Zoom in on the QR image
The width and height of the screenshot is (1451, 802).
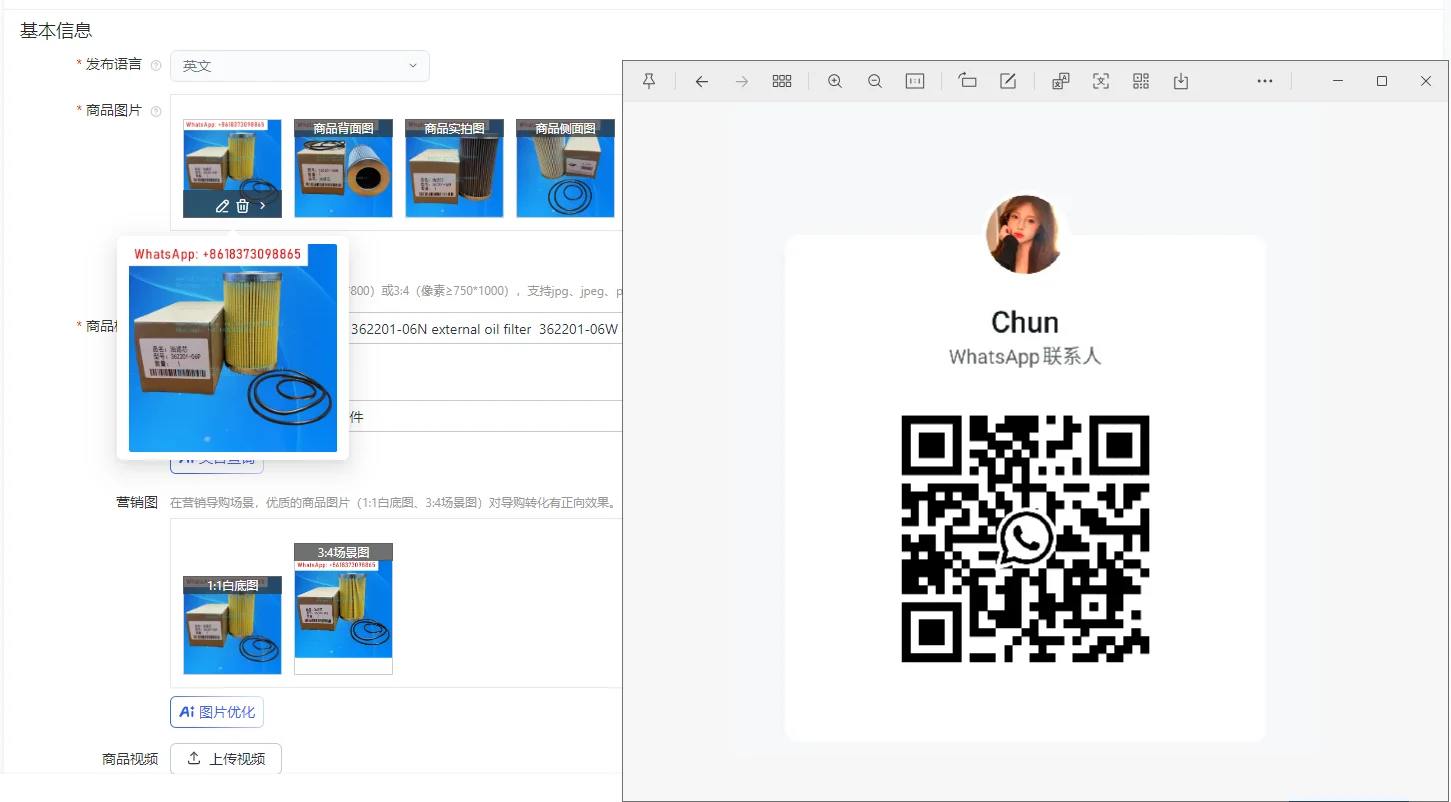835,81
